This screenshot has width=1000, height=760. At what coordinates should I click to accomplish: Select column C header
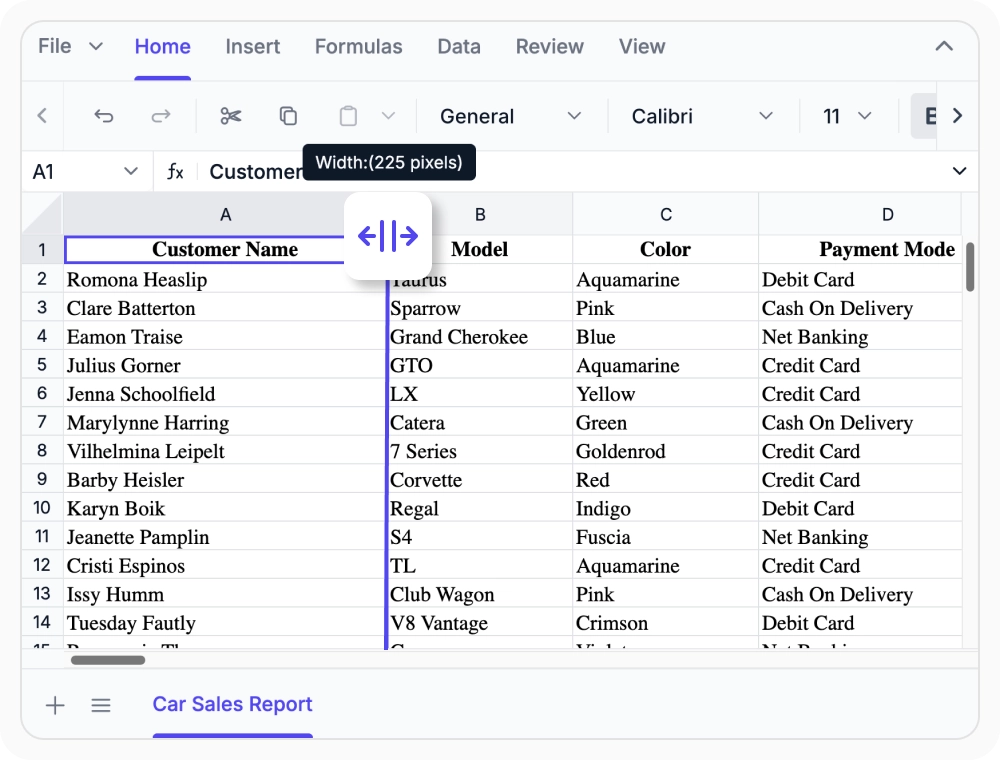[x=666, y=214]
